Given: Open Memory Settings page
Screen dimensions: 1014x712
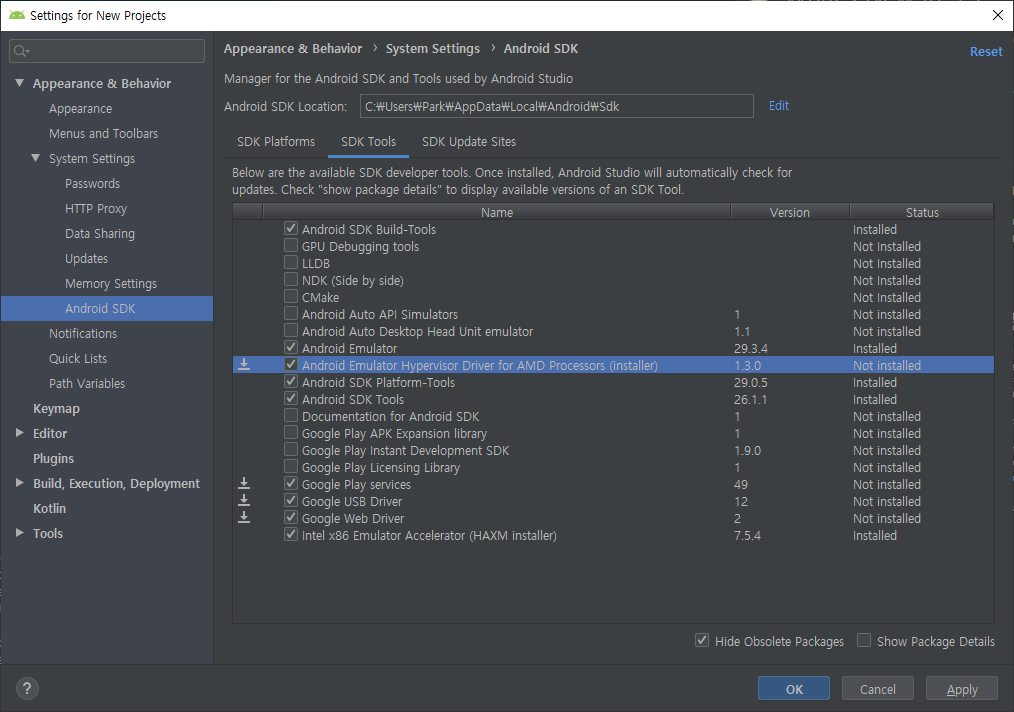Looking at the screenshot, I should click(x=111, y=283).
